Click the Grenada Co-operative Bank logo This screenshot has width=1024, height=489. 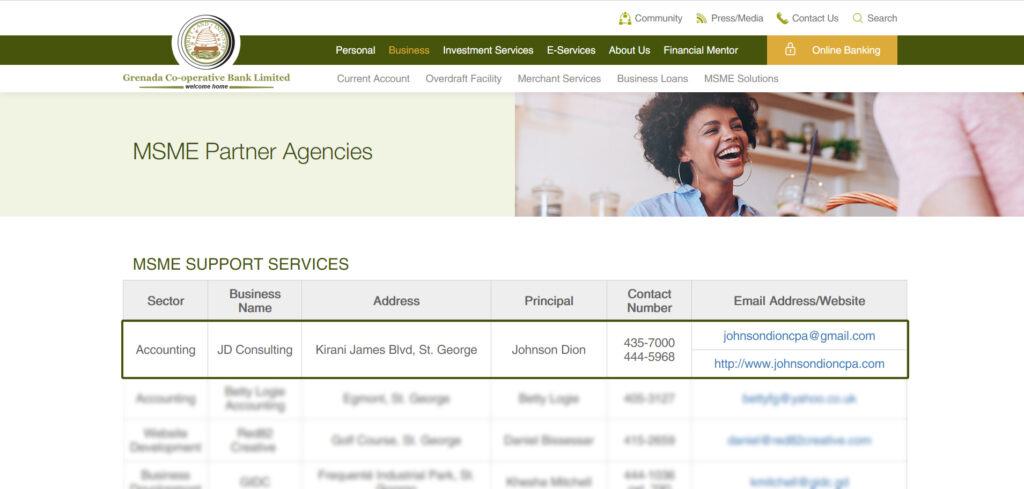click(206, 44)
